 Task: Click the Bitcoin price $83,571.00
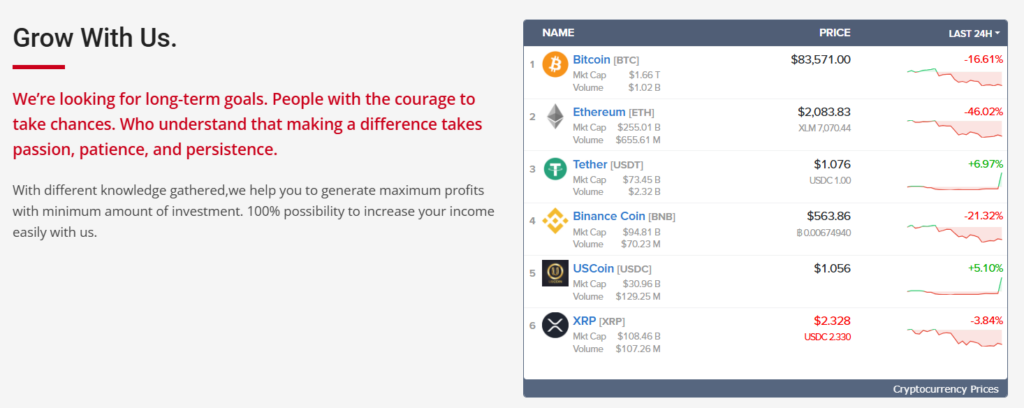click(x=820, y=60)
